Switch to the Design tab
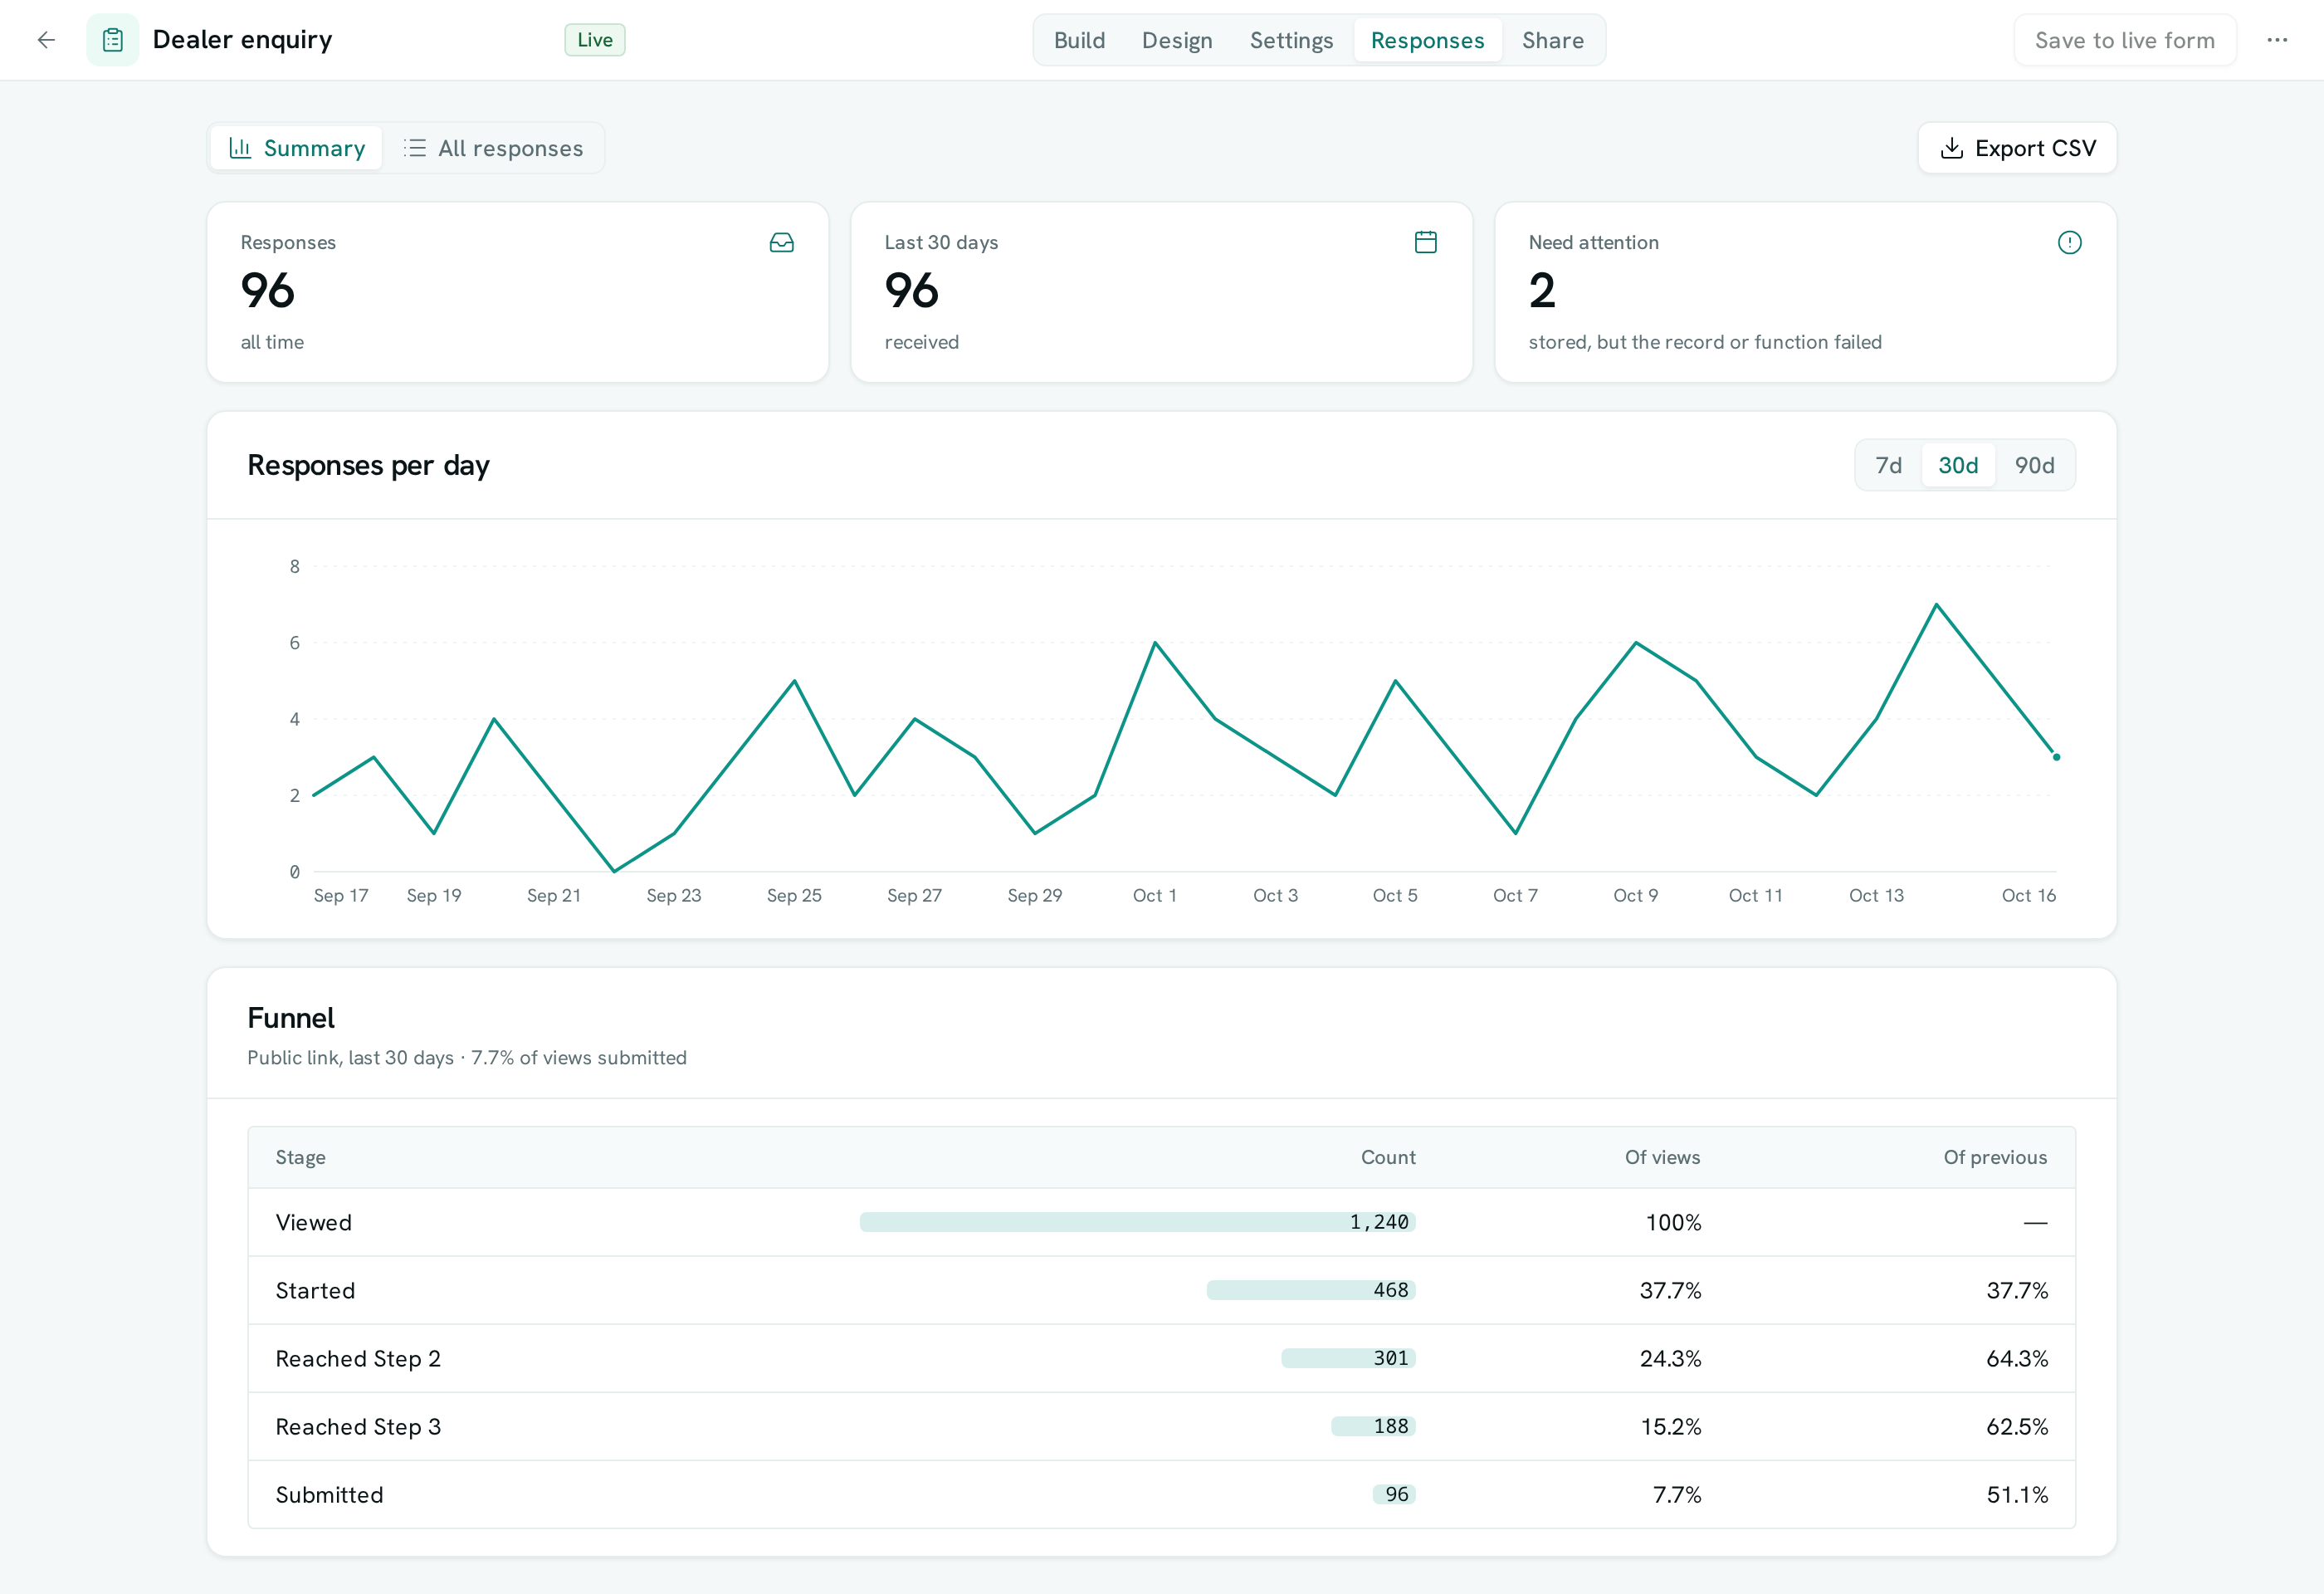Viewport: 2324px width, 1594px height. 1177,40
